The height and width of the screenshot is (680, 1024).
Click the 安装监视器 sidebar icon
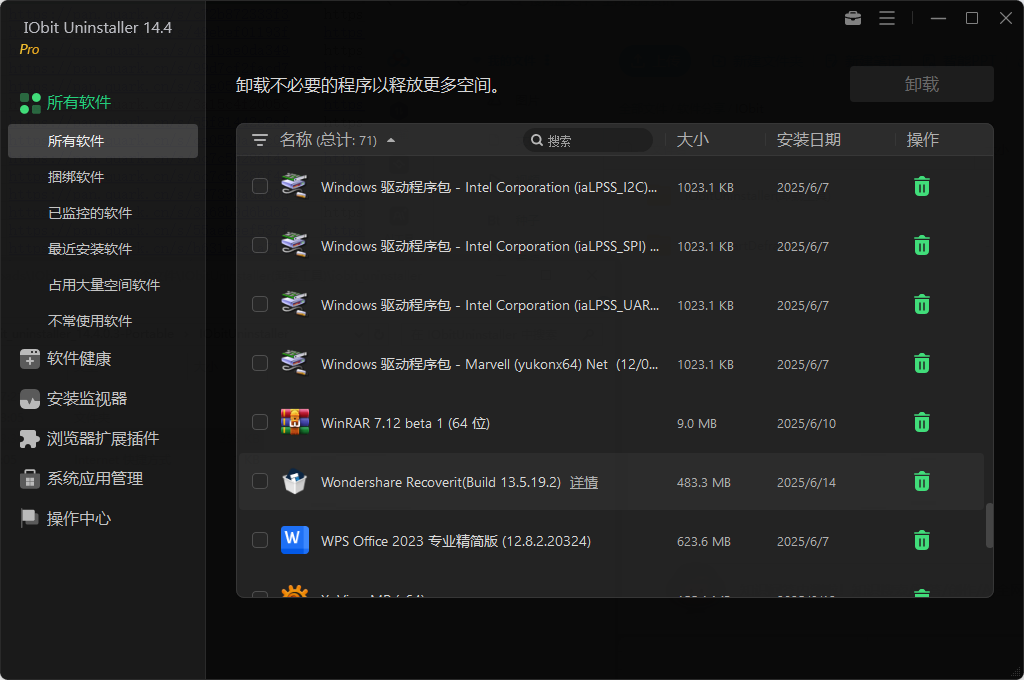(29, 399)
